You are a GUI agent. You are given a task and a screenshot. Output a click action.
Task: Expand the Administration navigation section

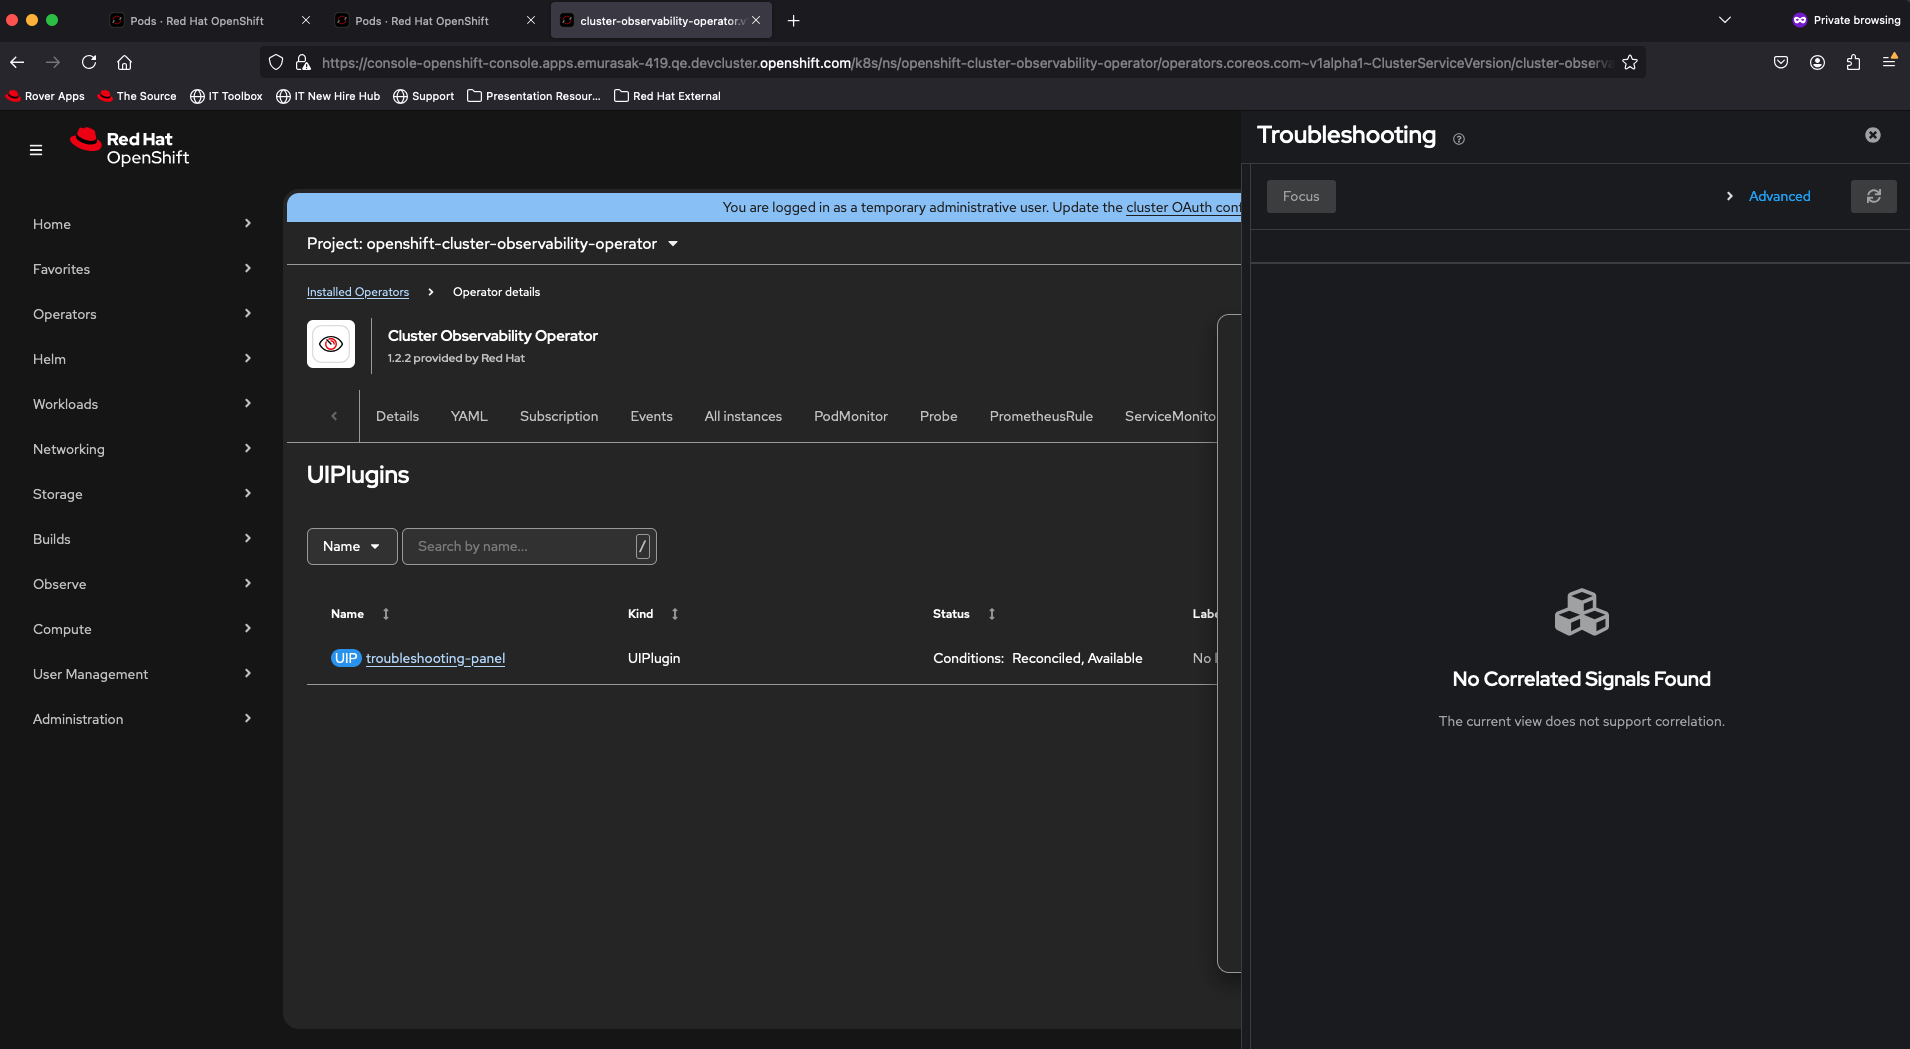(142, 719)
